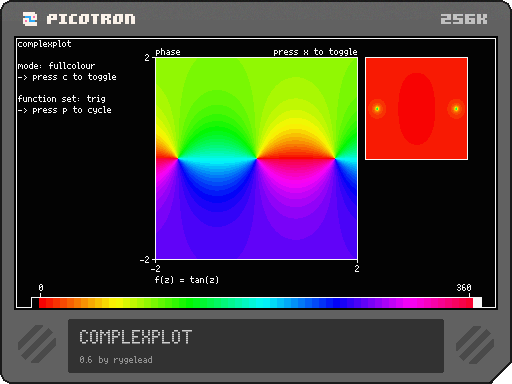Click the red magnitude thumbnail plot

click(x=416, y=108)
